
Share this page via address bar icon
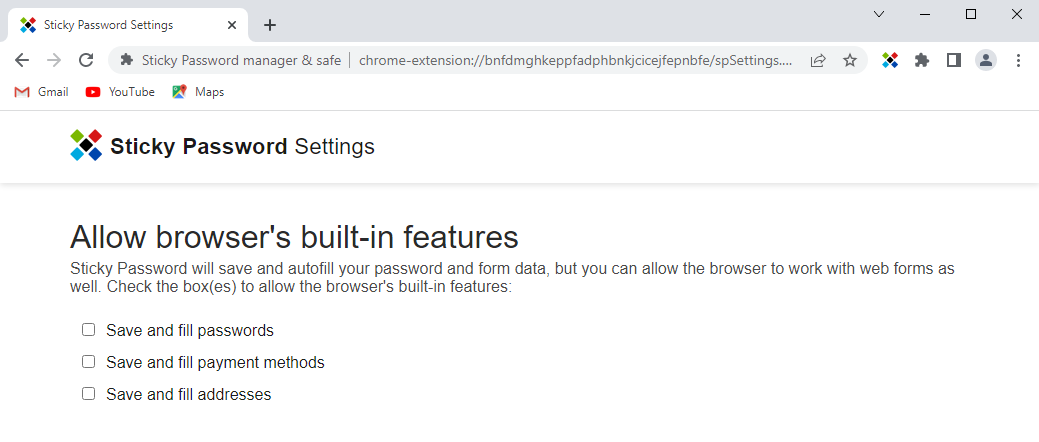click(x=818, y=60)
